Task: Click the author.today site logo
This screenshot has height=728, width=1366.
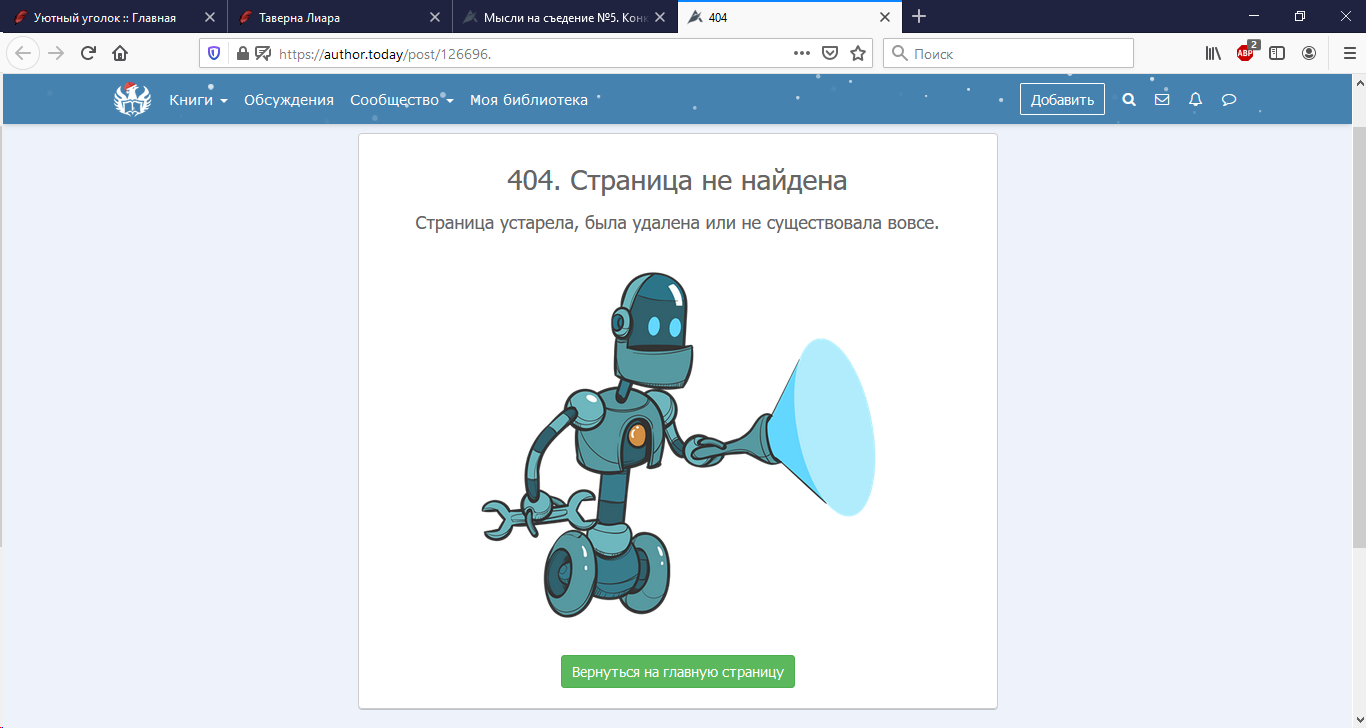Action: coord(132,99)
